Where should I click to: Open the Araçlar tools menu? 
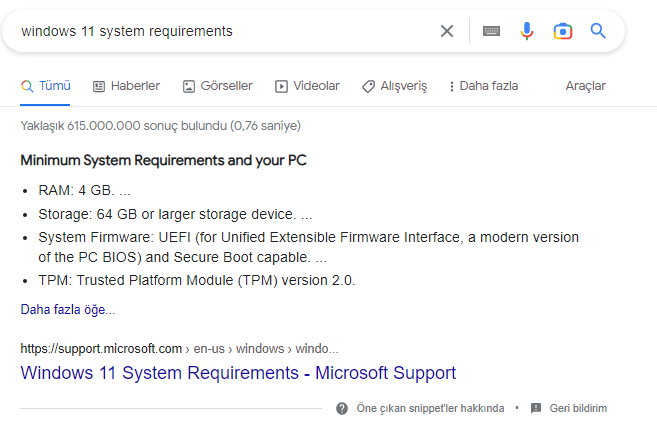pyautogui.click(x=585, y=86)
